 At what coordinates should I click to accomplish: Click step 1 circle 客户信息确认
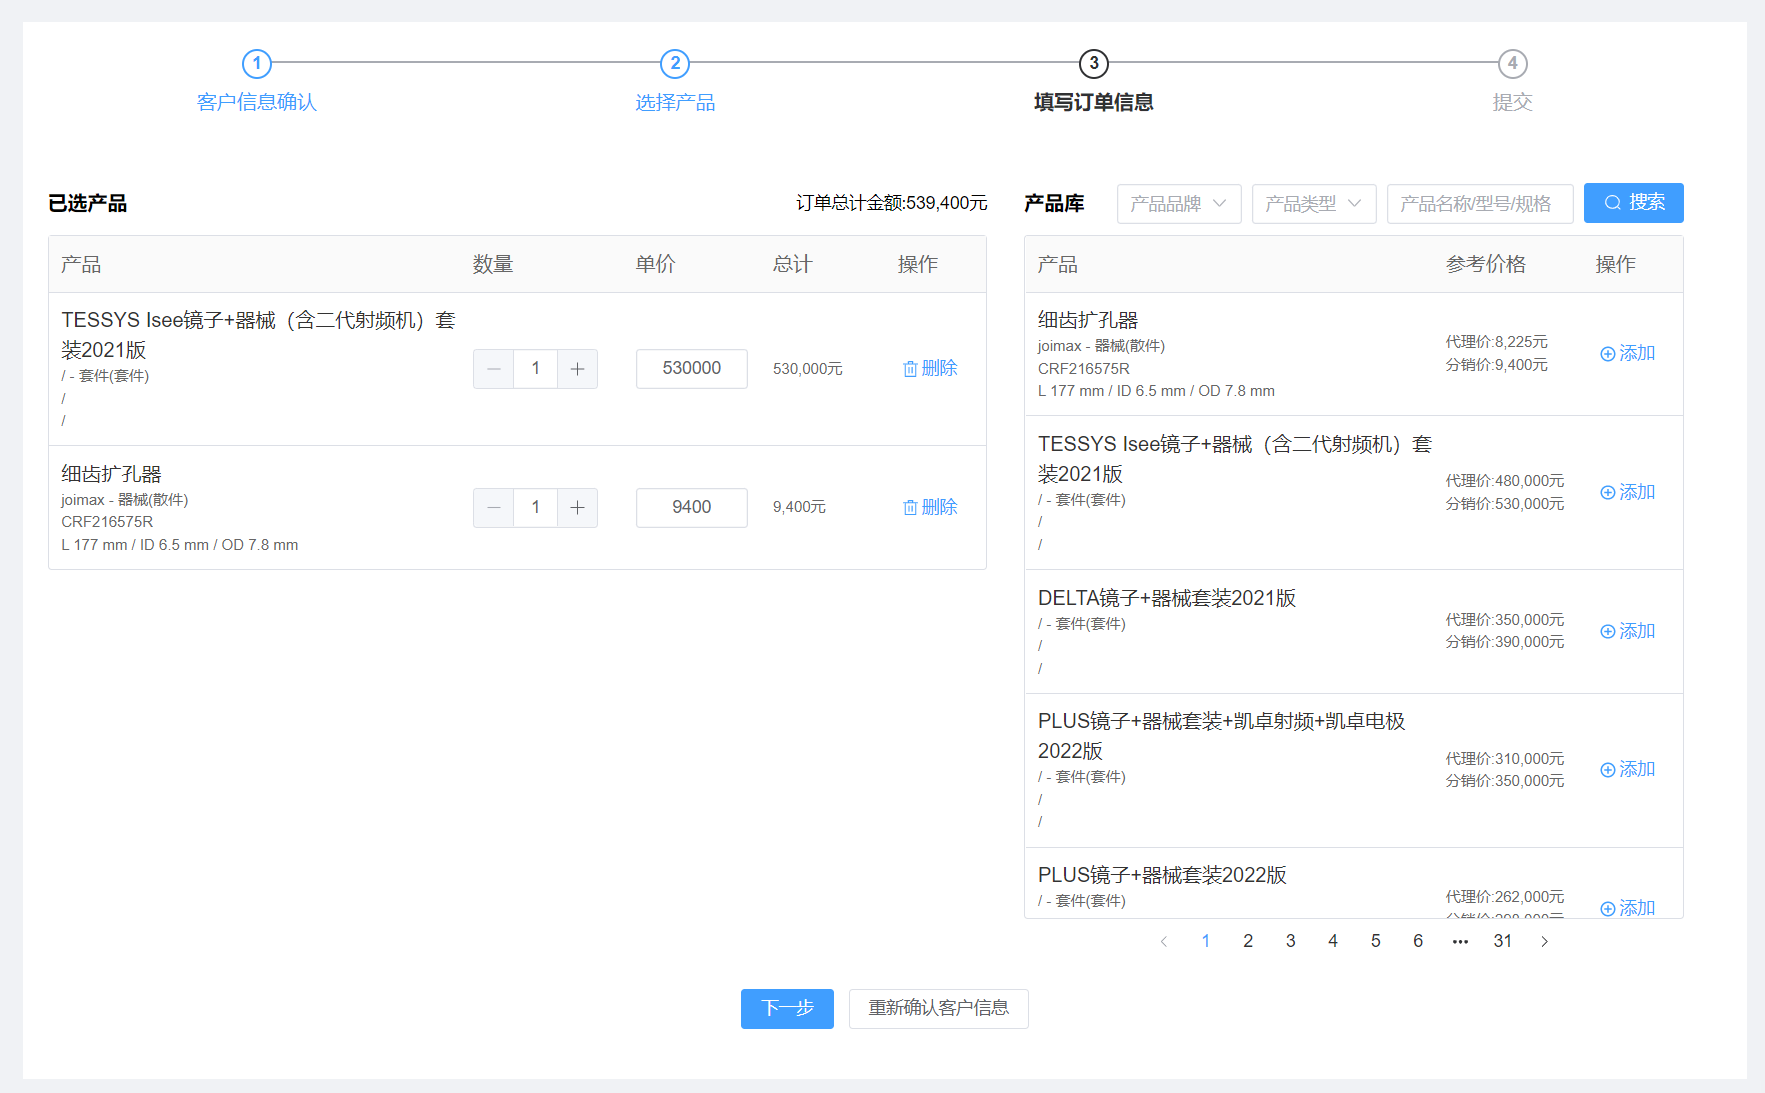[257, 64]
